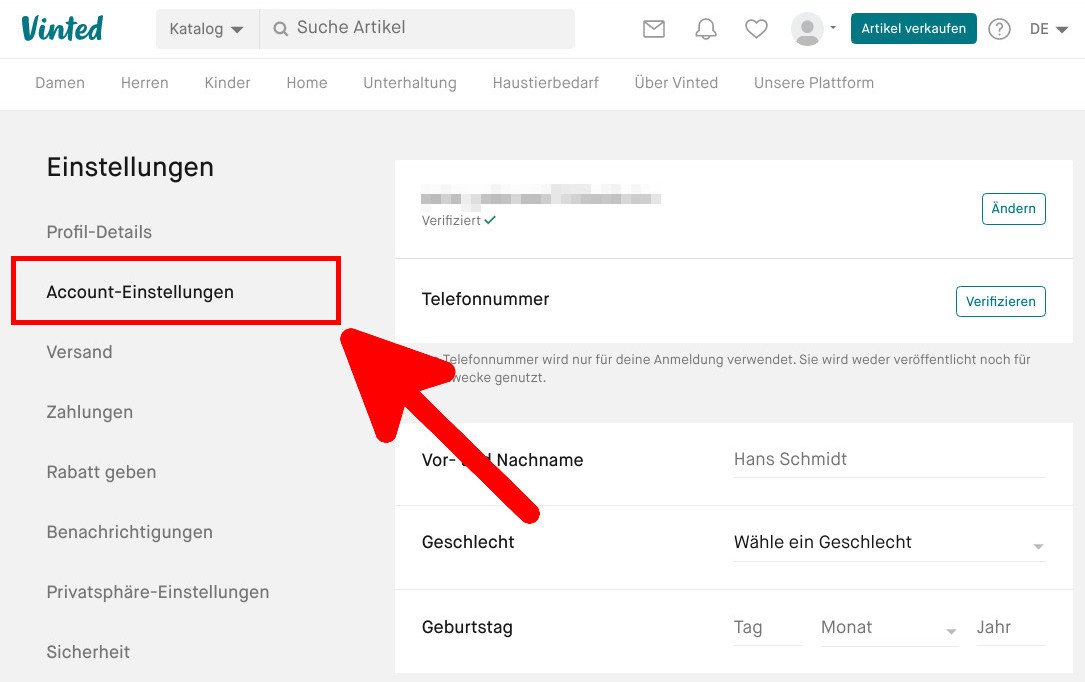This screenshot has width=1085, height=682.
Task: Open the DE language dropdown
Action: (1048, 29)
